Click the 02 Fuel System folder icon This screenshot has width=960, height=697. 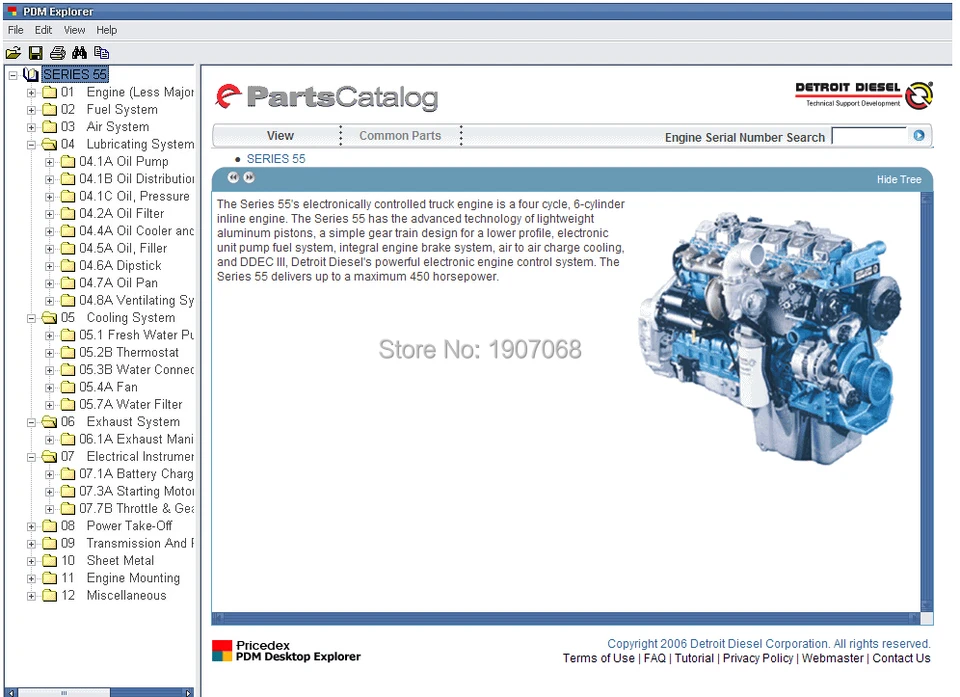tap(50, 110)
